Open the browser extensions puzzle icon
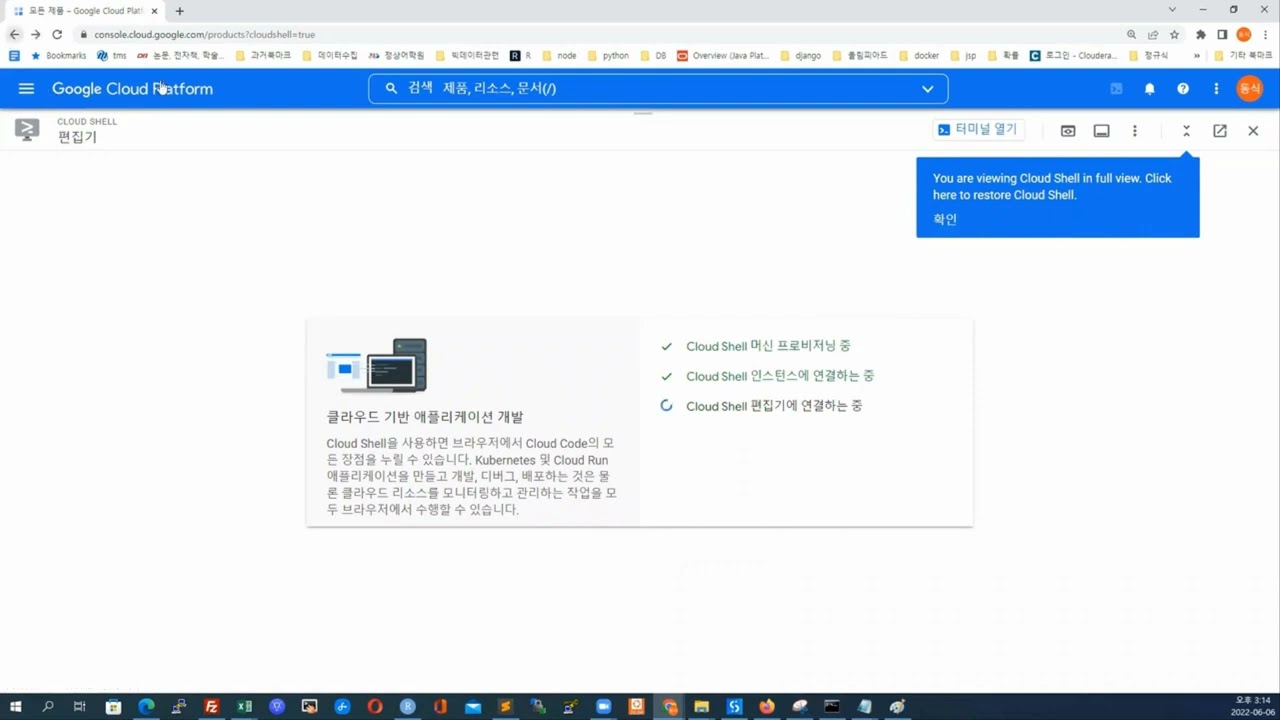The image size is (1280, 720). 1201,34
